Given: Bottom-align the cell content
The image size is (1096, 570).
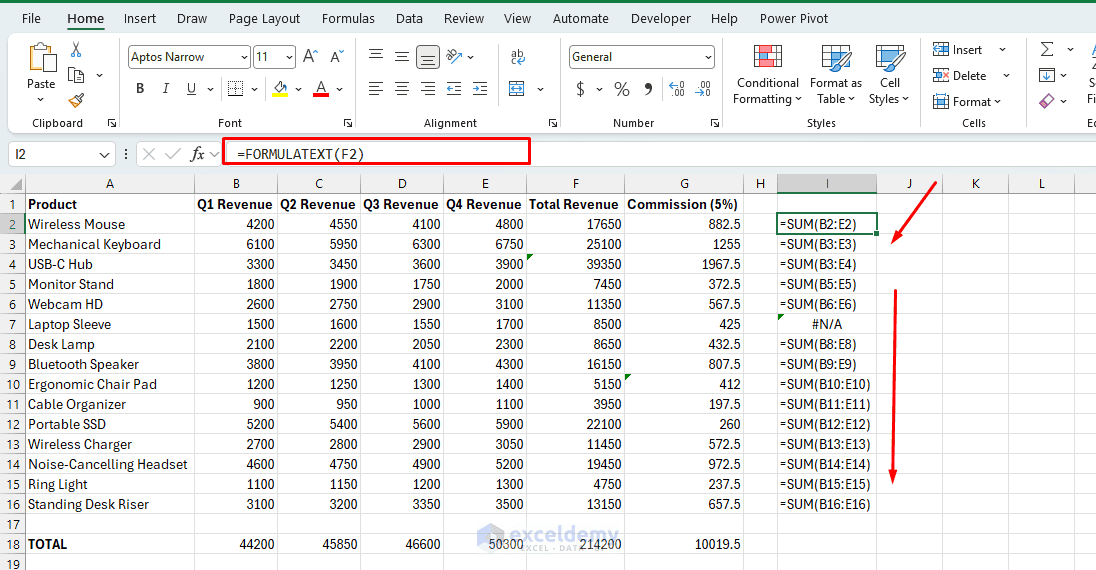Looking at the screenshot, I should pos(428,57).
